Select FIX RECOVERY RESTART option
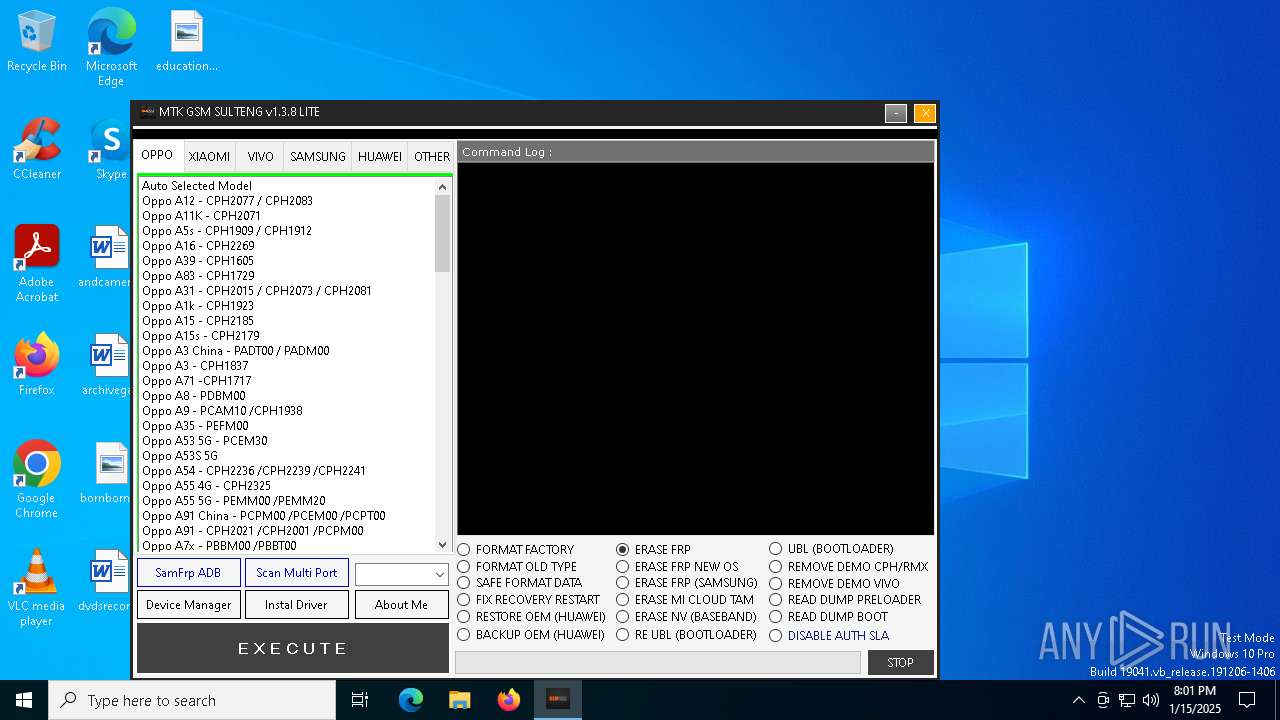Viewport: 1280px width, 720px height. tap(529, 600)
